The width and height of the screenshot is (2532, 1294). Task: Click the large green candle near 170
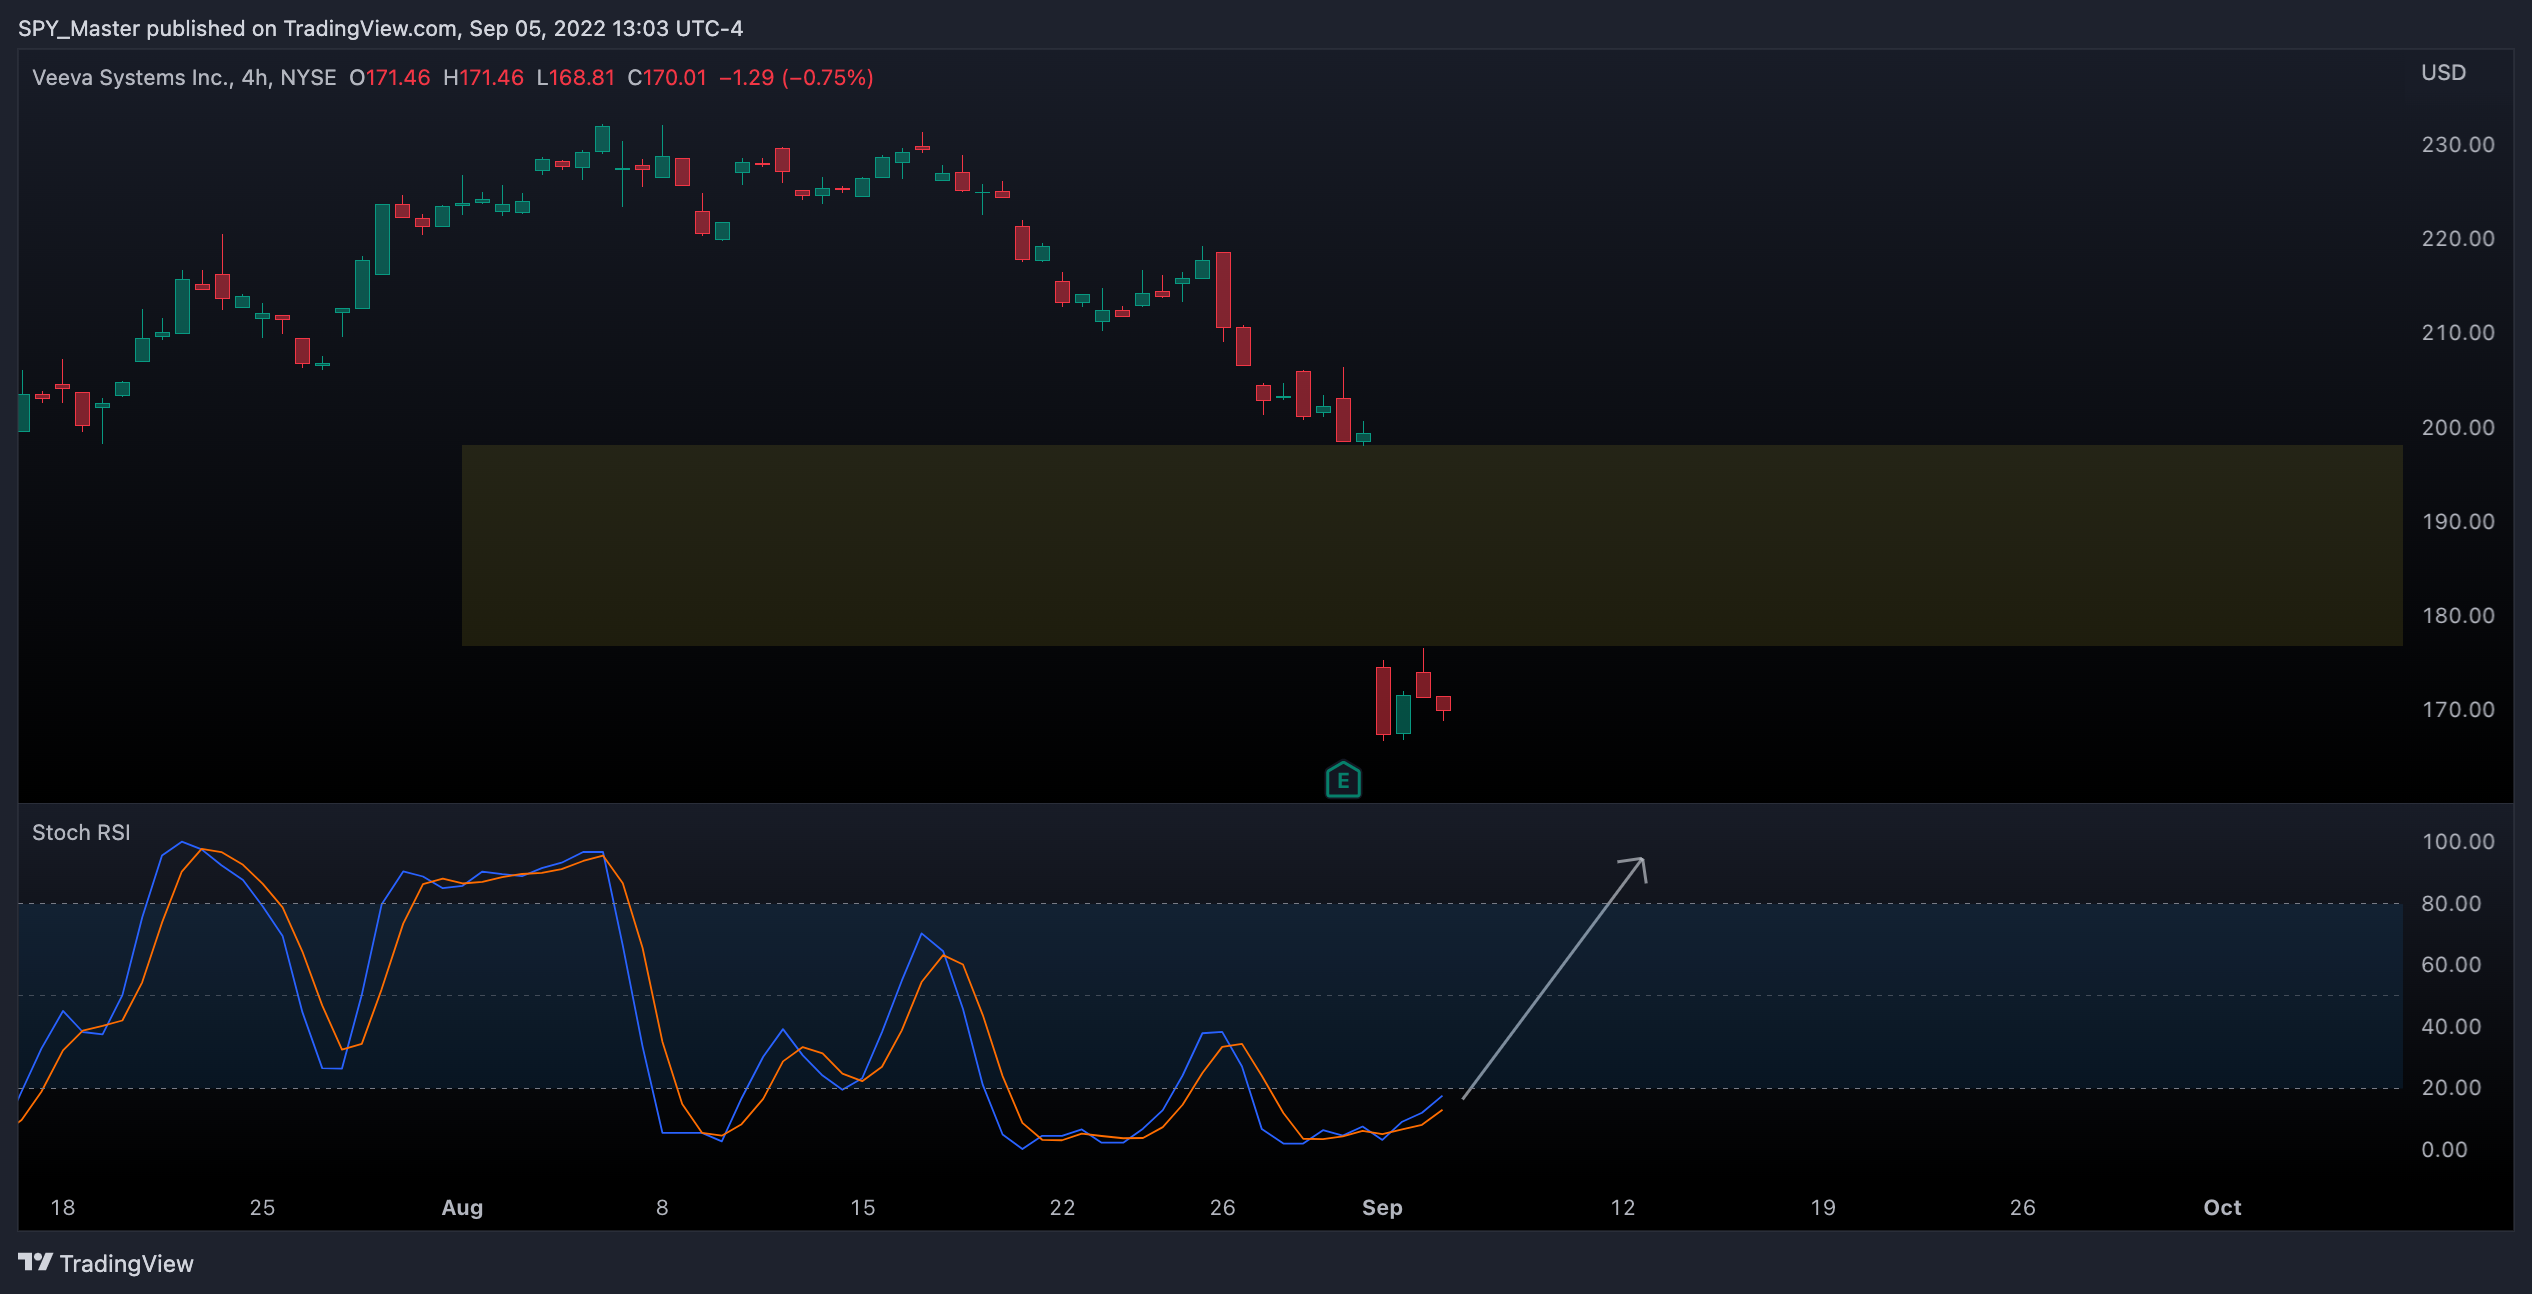pyautogui.click(x=1403, y=714)
